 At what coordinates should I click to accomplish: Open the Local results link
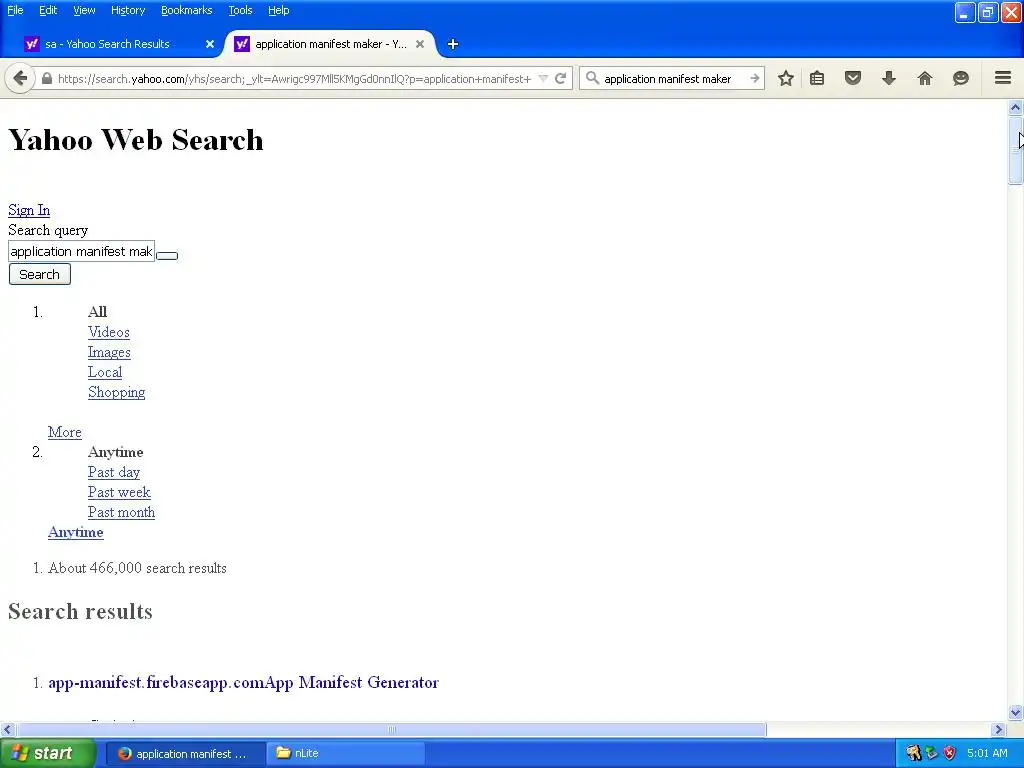pos(104,372)
